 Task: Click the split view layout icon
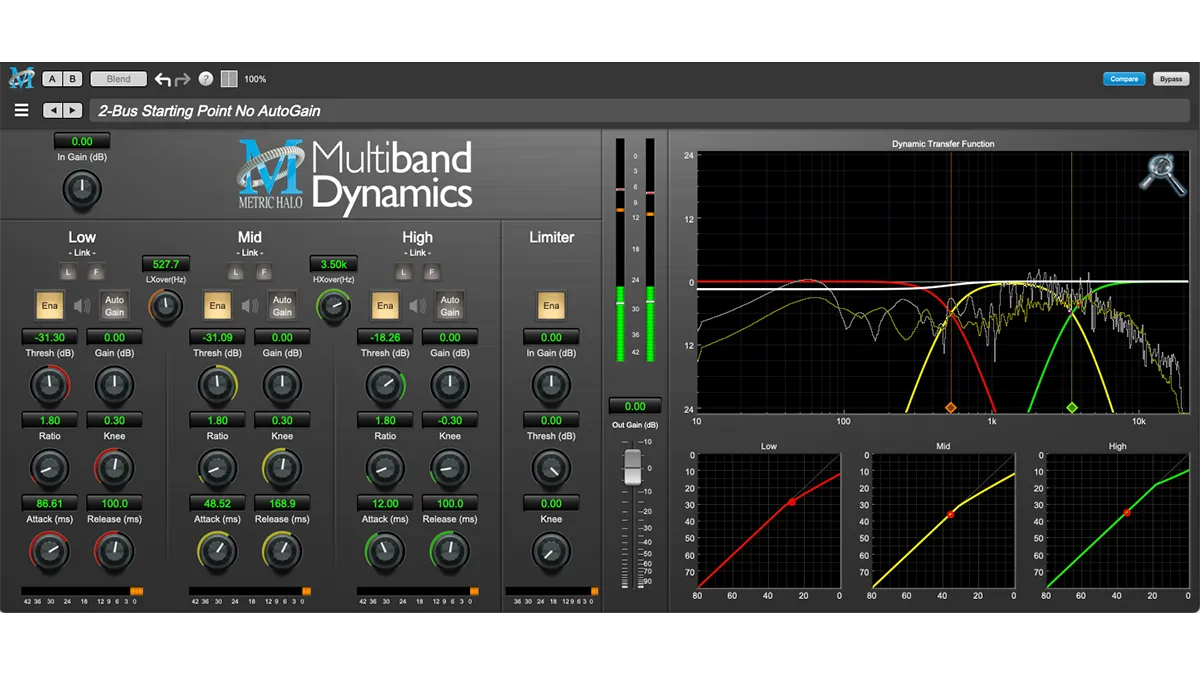(x=229, y=79)
